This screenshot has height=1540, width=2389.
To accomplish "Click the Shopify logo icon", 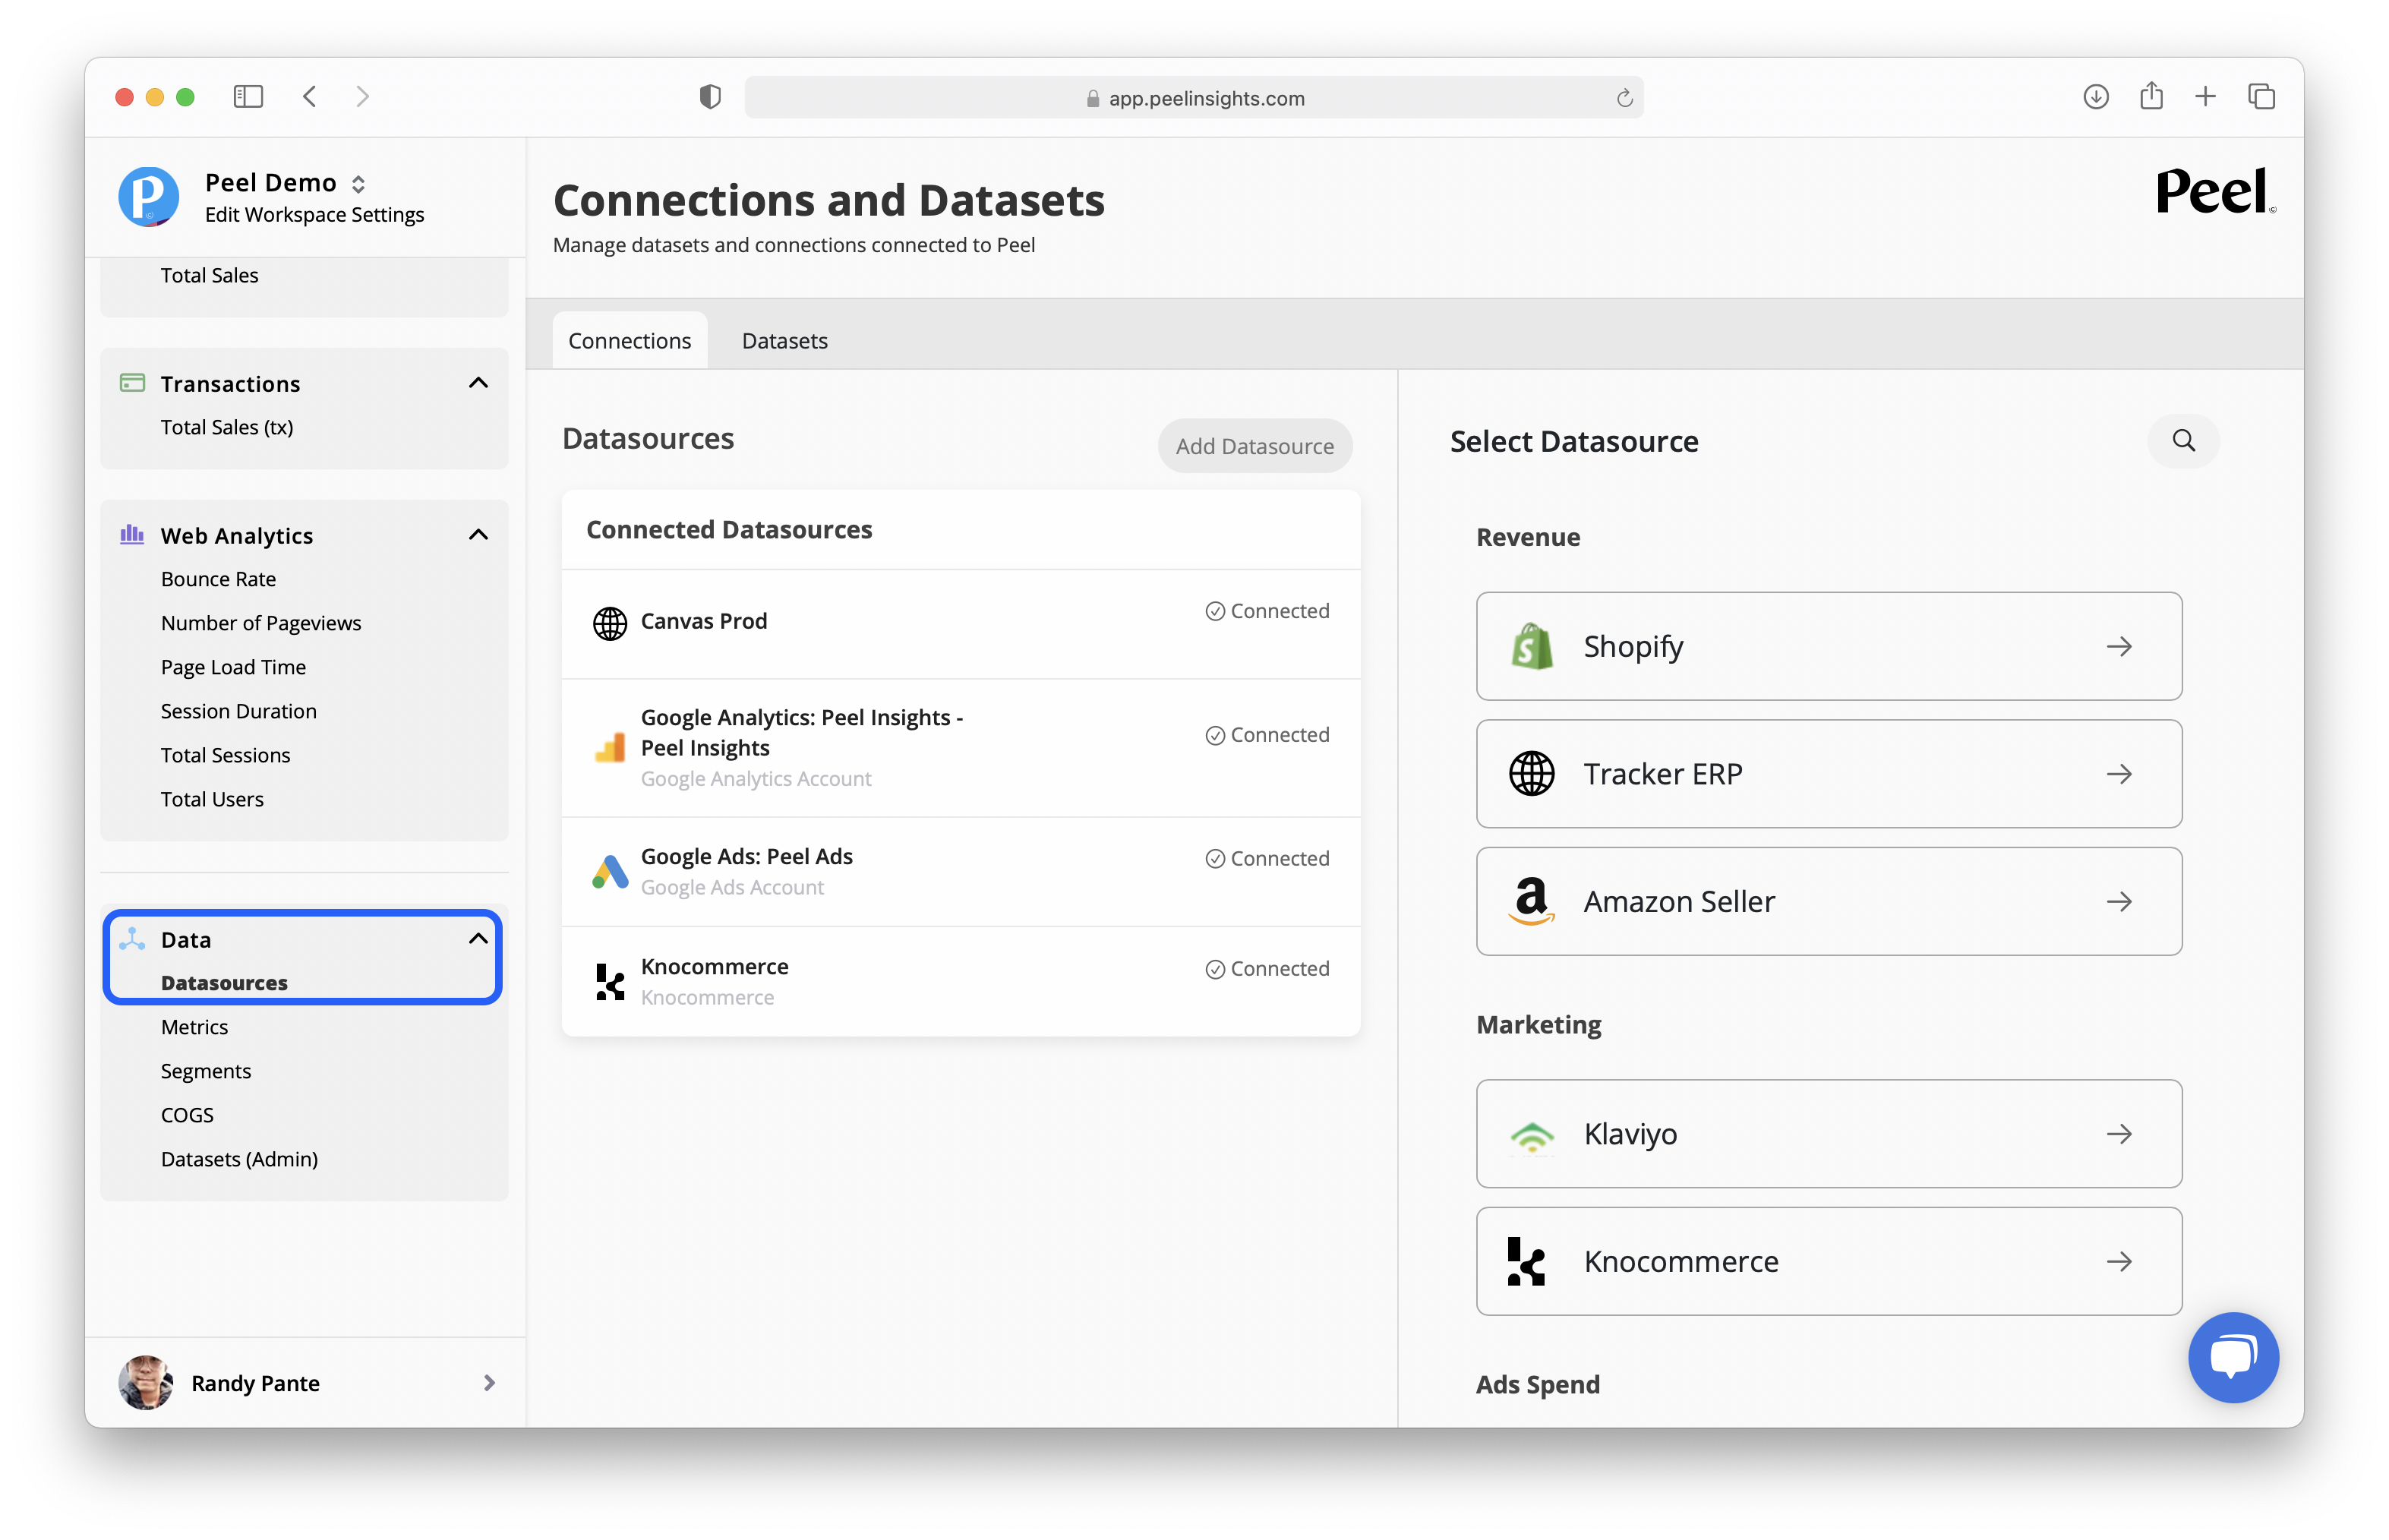I will (1531, 646).
